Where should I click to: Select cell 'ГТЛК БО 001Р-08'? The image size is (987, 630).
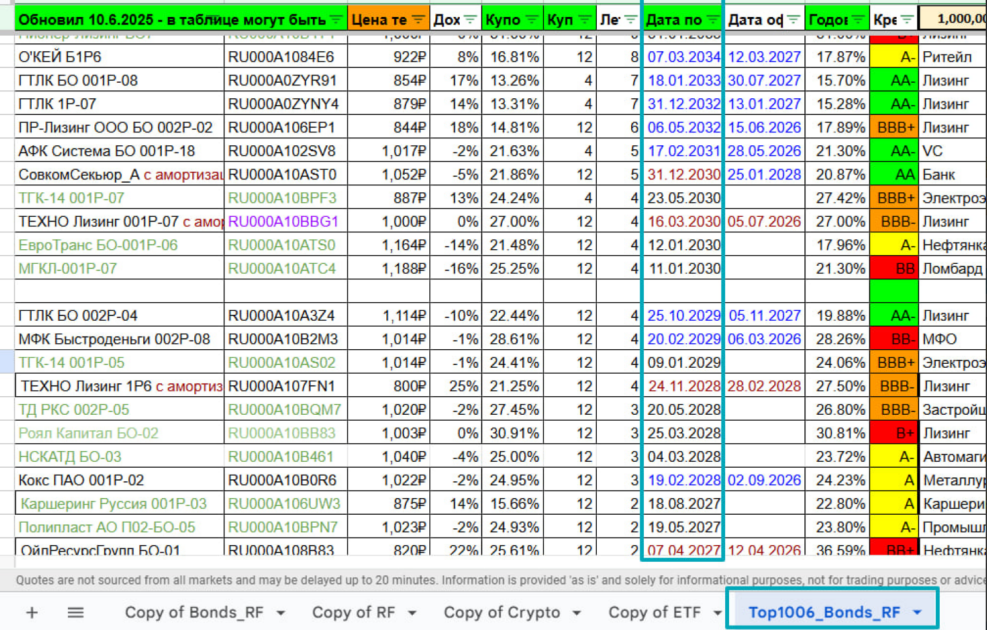coord(119,81)
